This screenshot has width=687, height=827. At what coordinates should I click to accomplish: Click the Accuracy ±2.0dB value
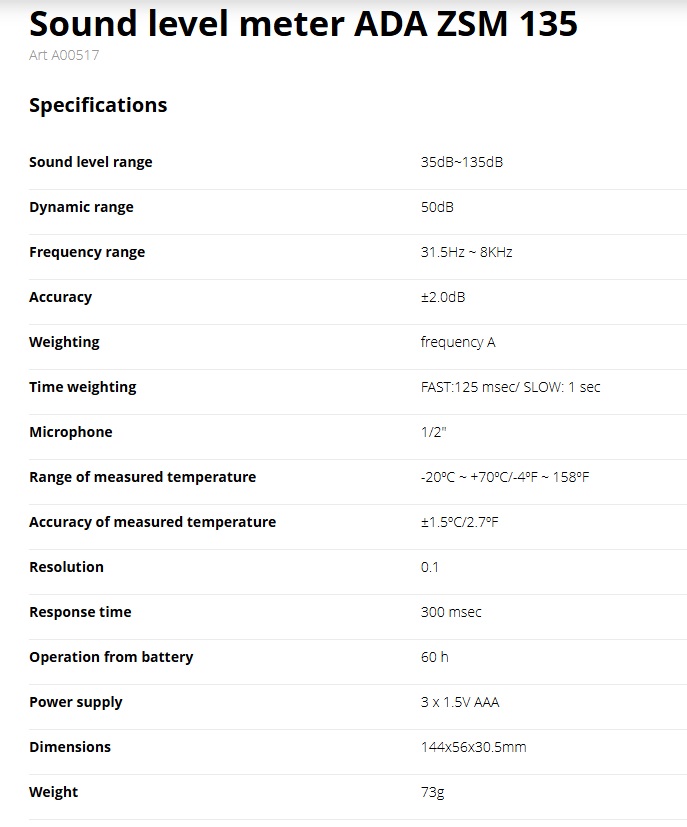(x=442, y=297)
